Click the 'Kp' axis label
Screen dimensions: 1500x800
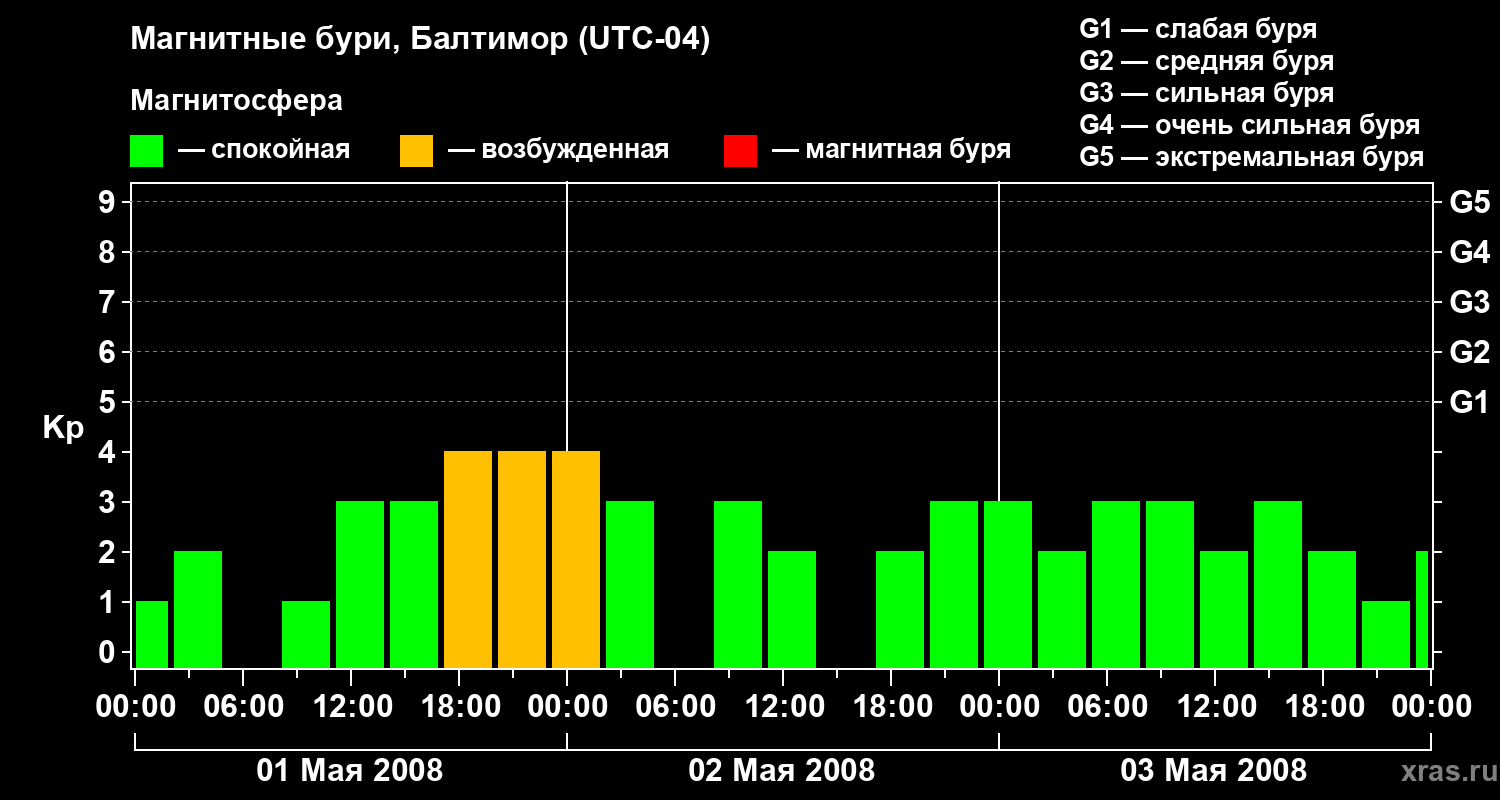tap(63, 428)
